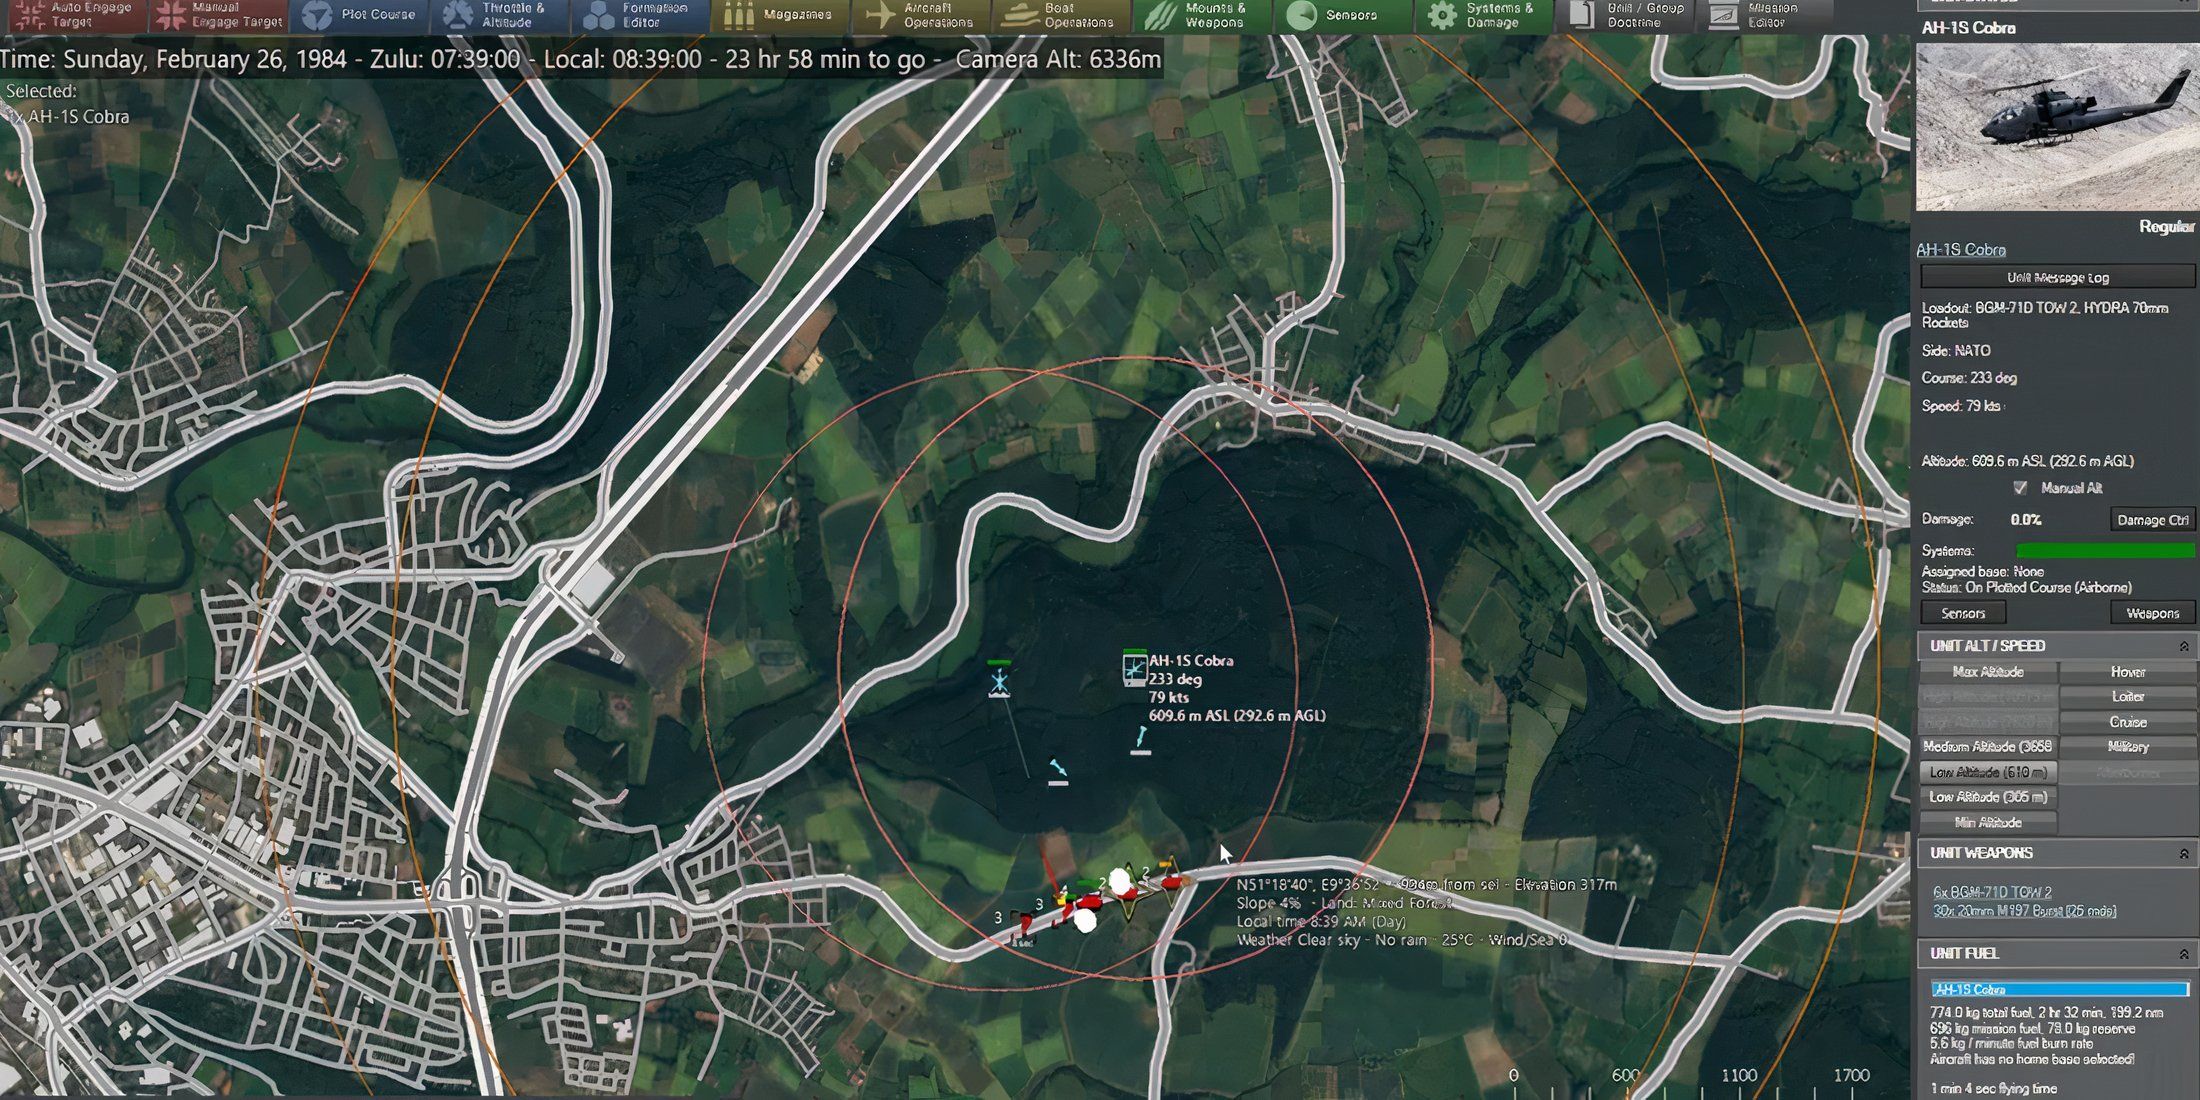
Task: Open the Formation Editor
Action: [x=641, y=15]
